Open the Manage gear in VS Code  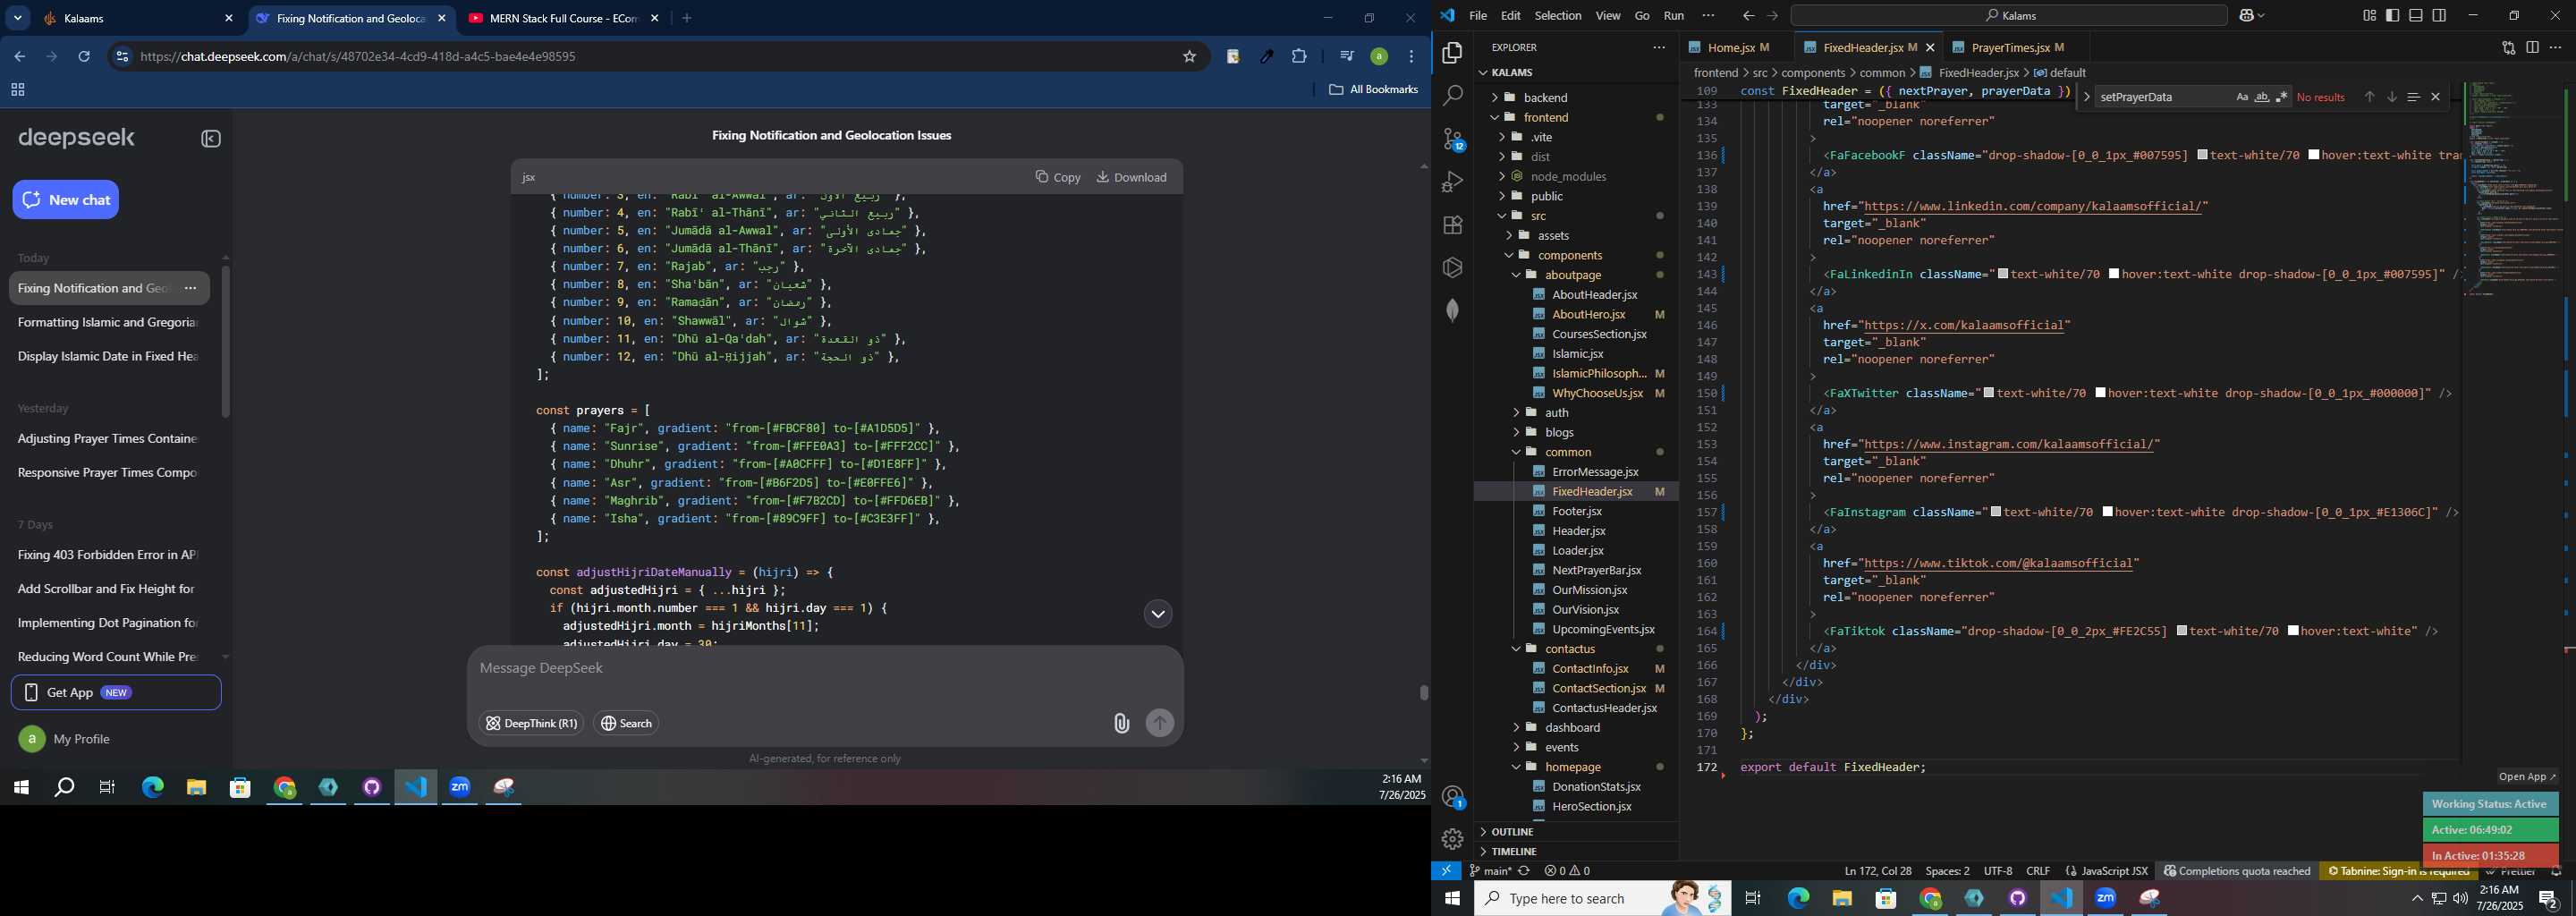(x=1452, y=840)
